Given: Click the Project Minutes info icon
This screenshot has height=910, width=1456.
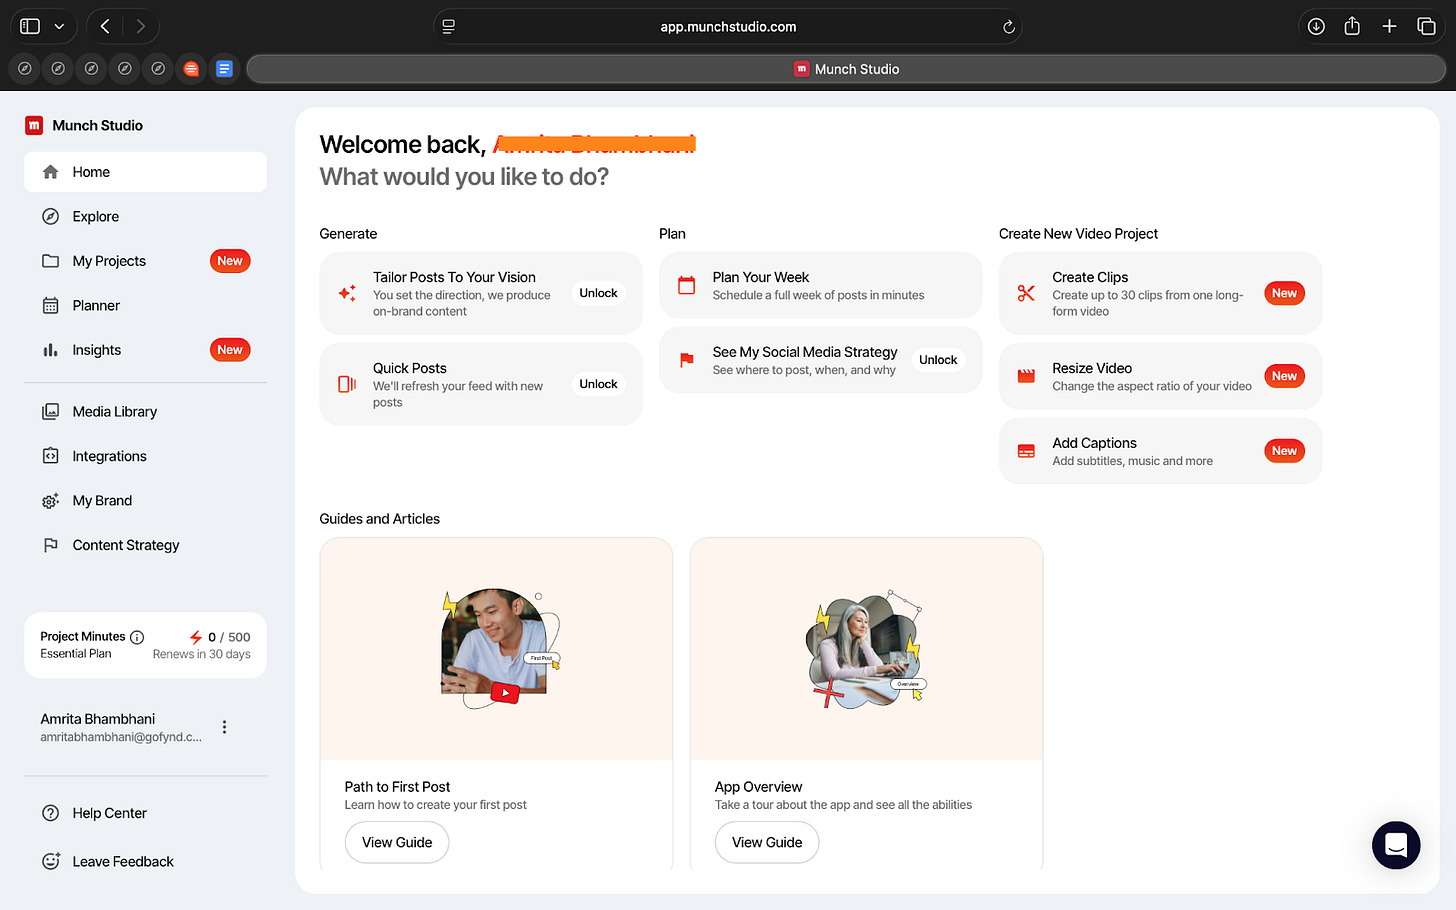Looking at the screenshot, I should click(137, 637).
